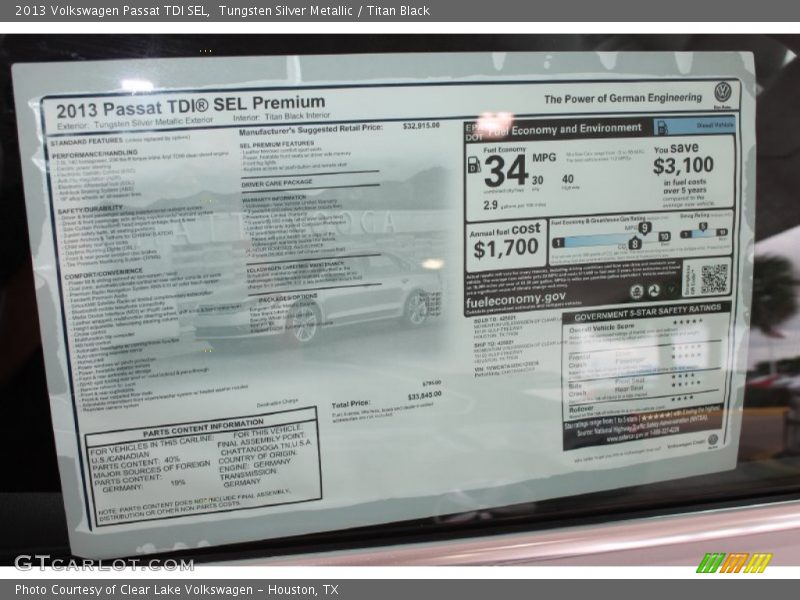
Task: Click the GTCarLot.com watermark logo
Action: pos(103,563)
